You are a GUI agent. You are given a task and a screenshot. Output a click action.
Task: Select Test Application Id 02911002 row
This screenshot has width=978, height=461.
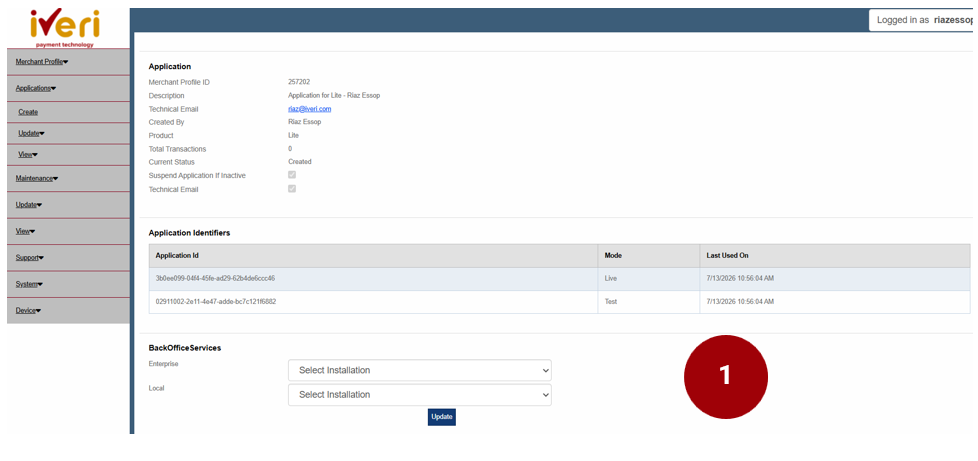559,301
